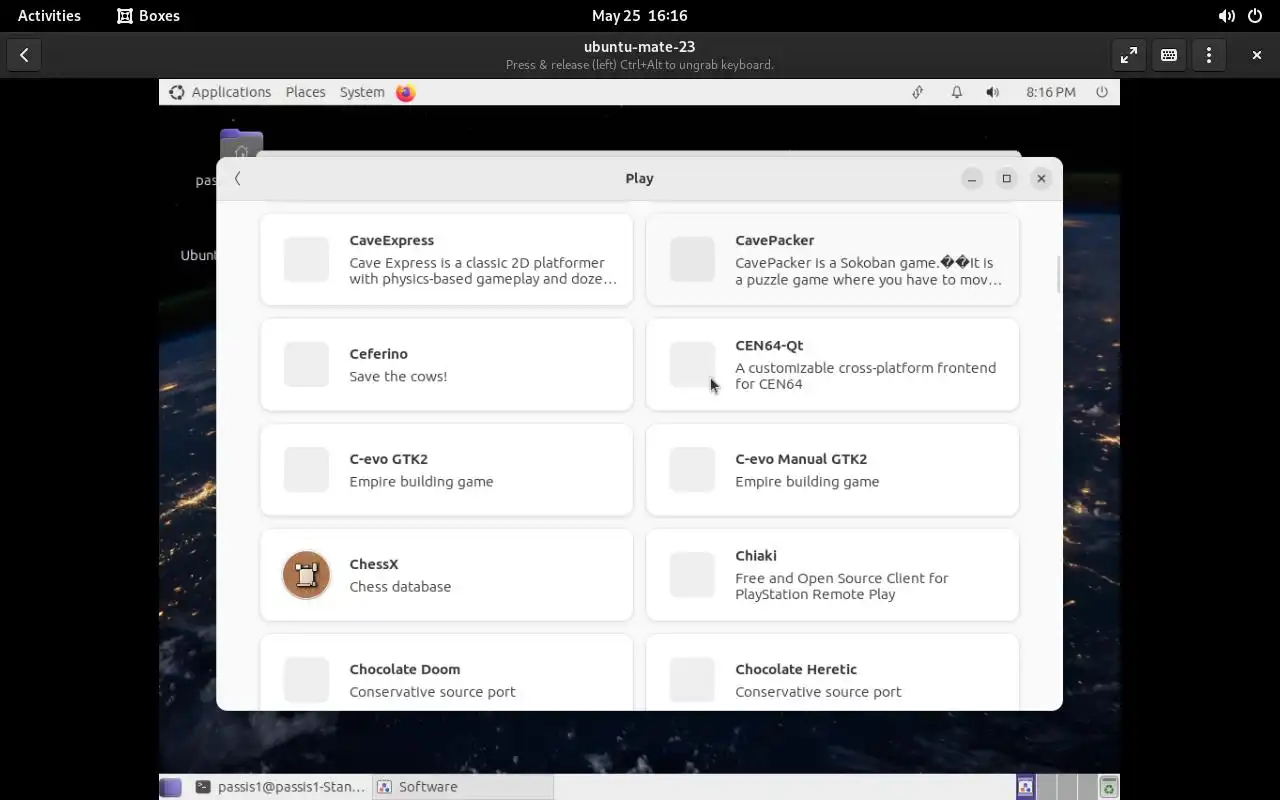
Task: Open the Chiaki app card
Action: [x=832, y=575]
